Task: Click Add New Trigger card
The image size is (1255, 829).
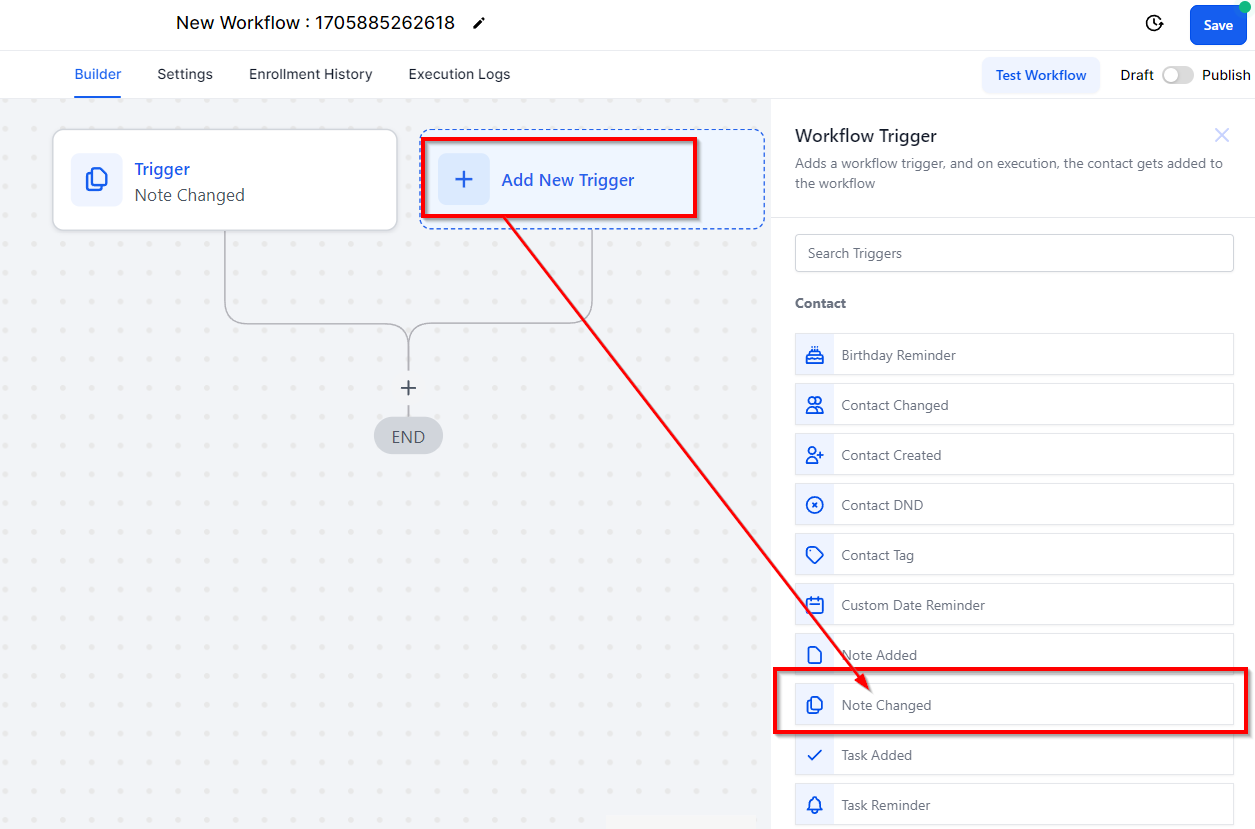Action: [x=567, y=180]
